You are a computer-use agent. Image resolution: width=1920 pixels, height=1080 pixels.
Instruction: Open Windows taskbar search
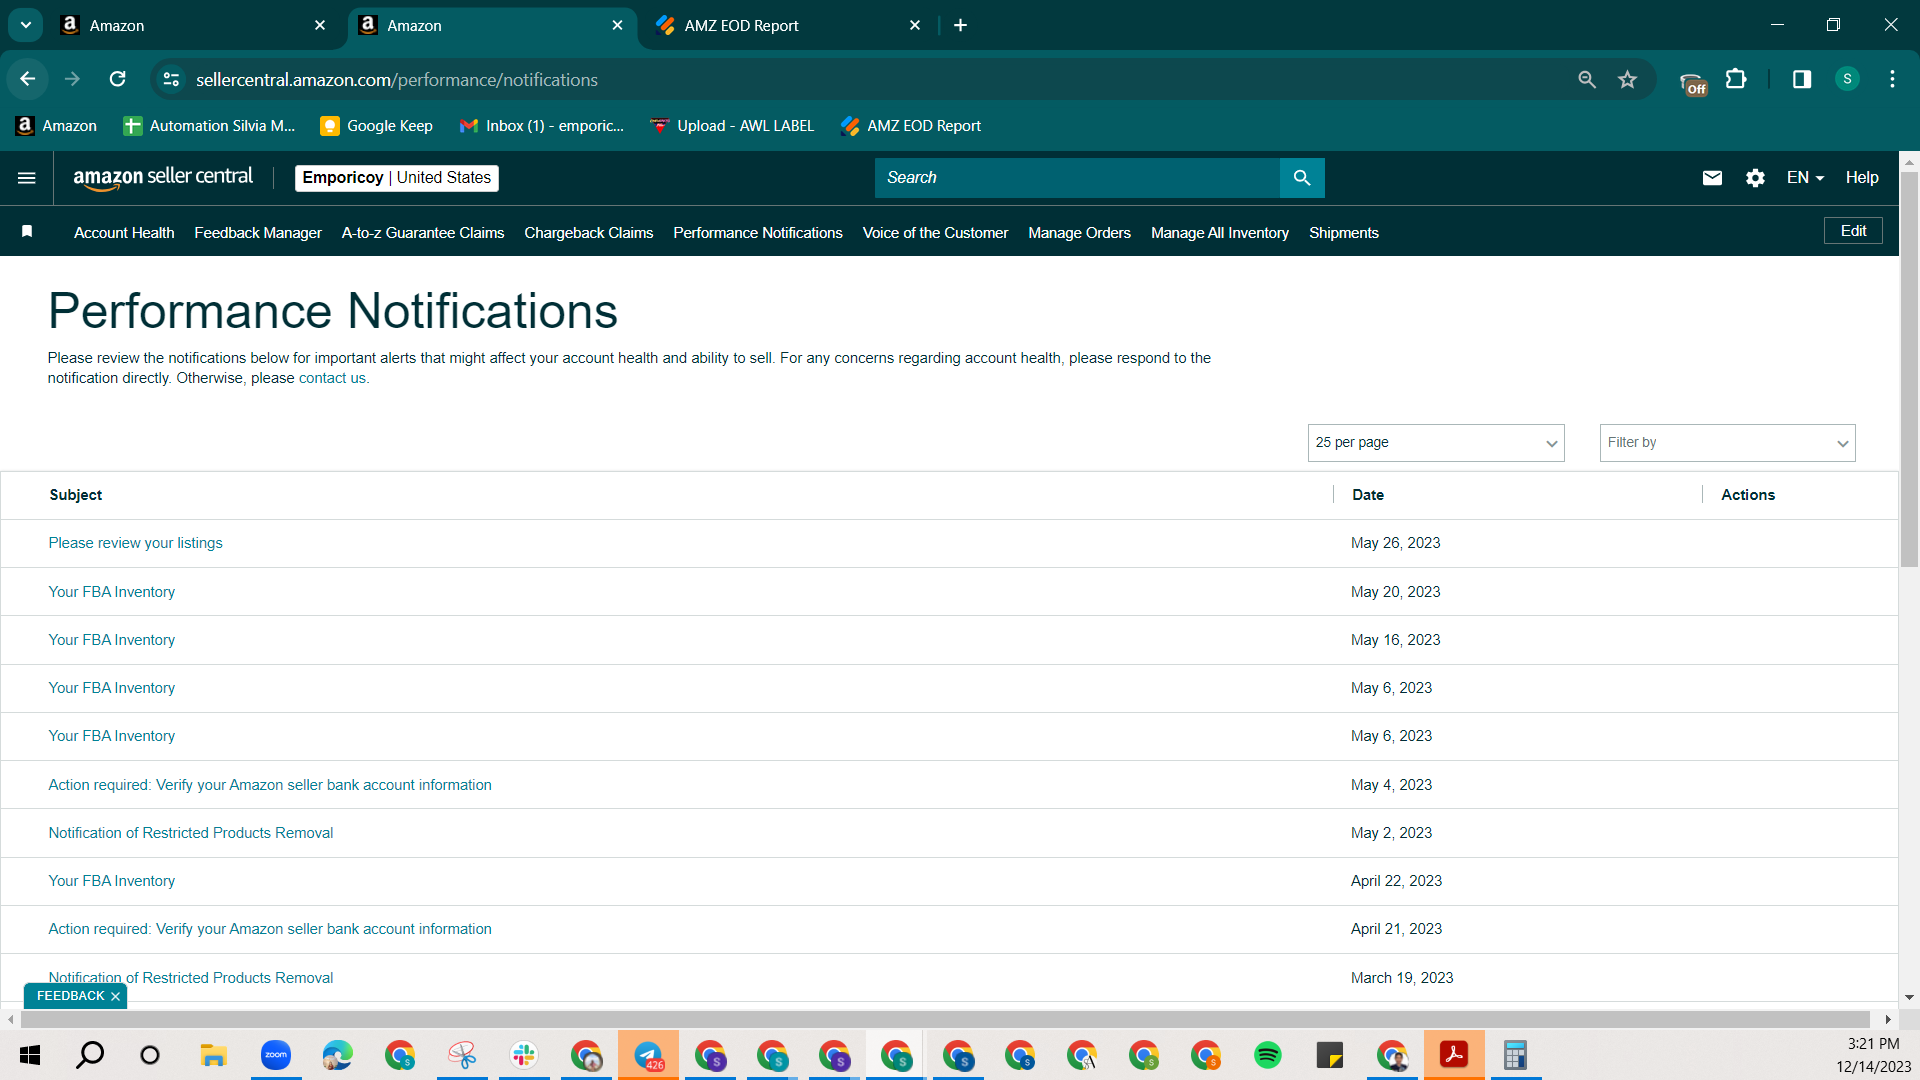[x=90, y=1055]
